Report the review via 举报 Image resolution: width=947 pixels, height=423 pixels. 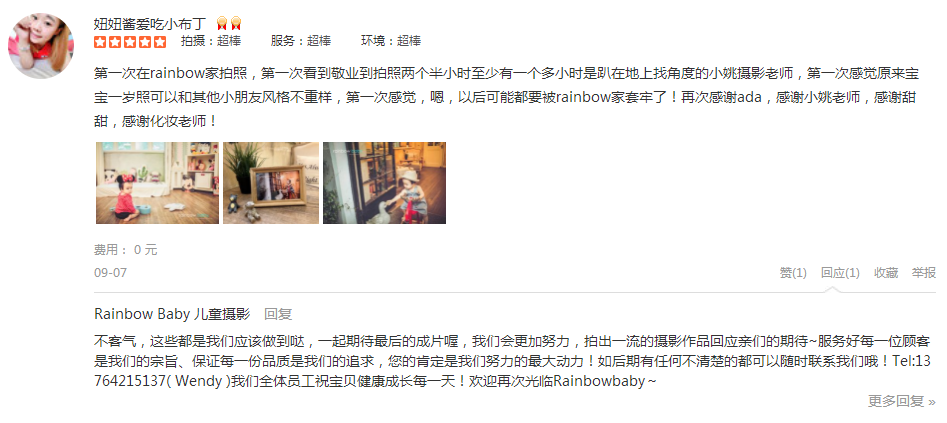924,273
